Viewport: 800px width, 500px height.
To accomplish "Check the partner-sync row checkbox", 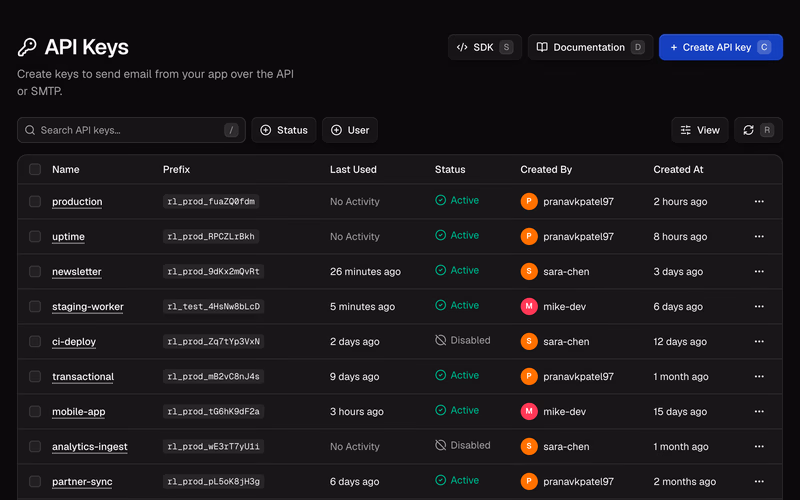I will pos(35,481).
